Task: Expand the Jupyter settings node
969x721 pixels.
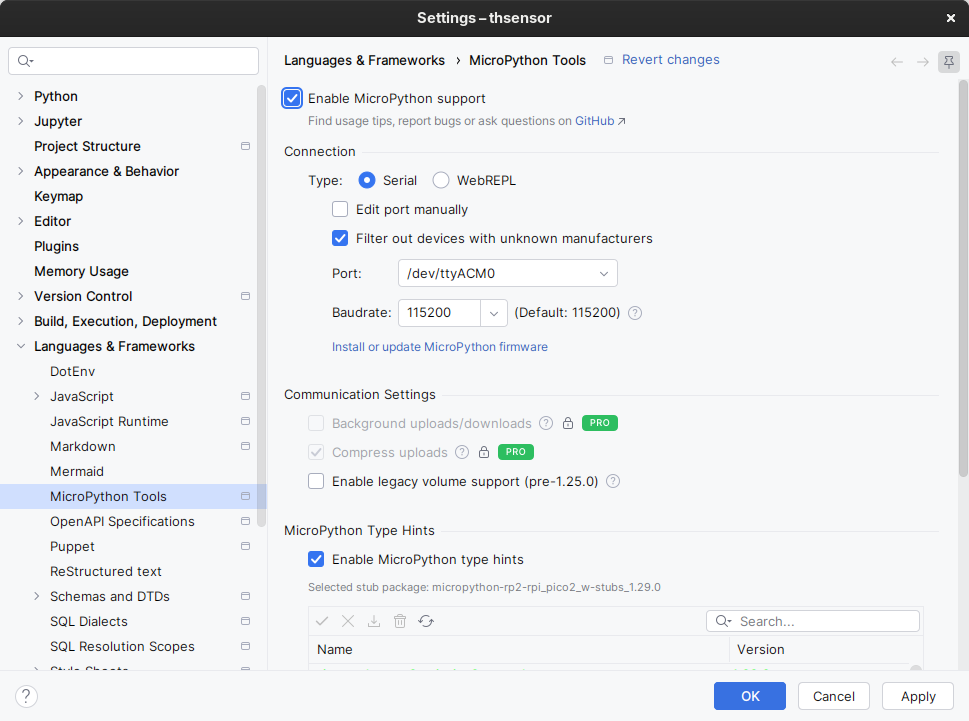Action: [x=20, y=121]
